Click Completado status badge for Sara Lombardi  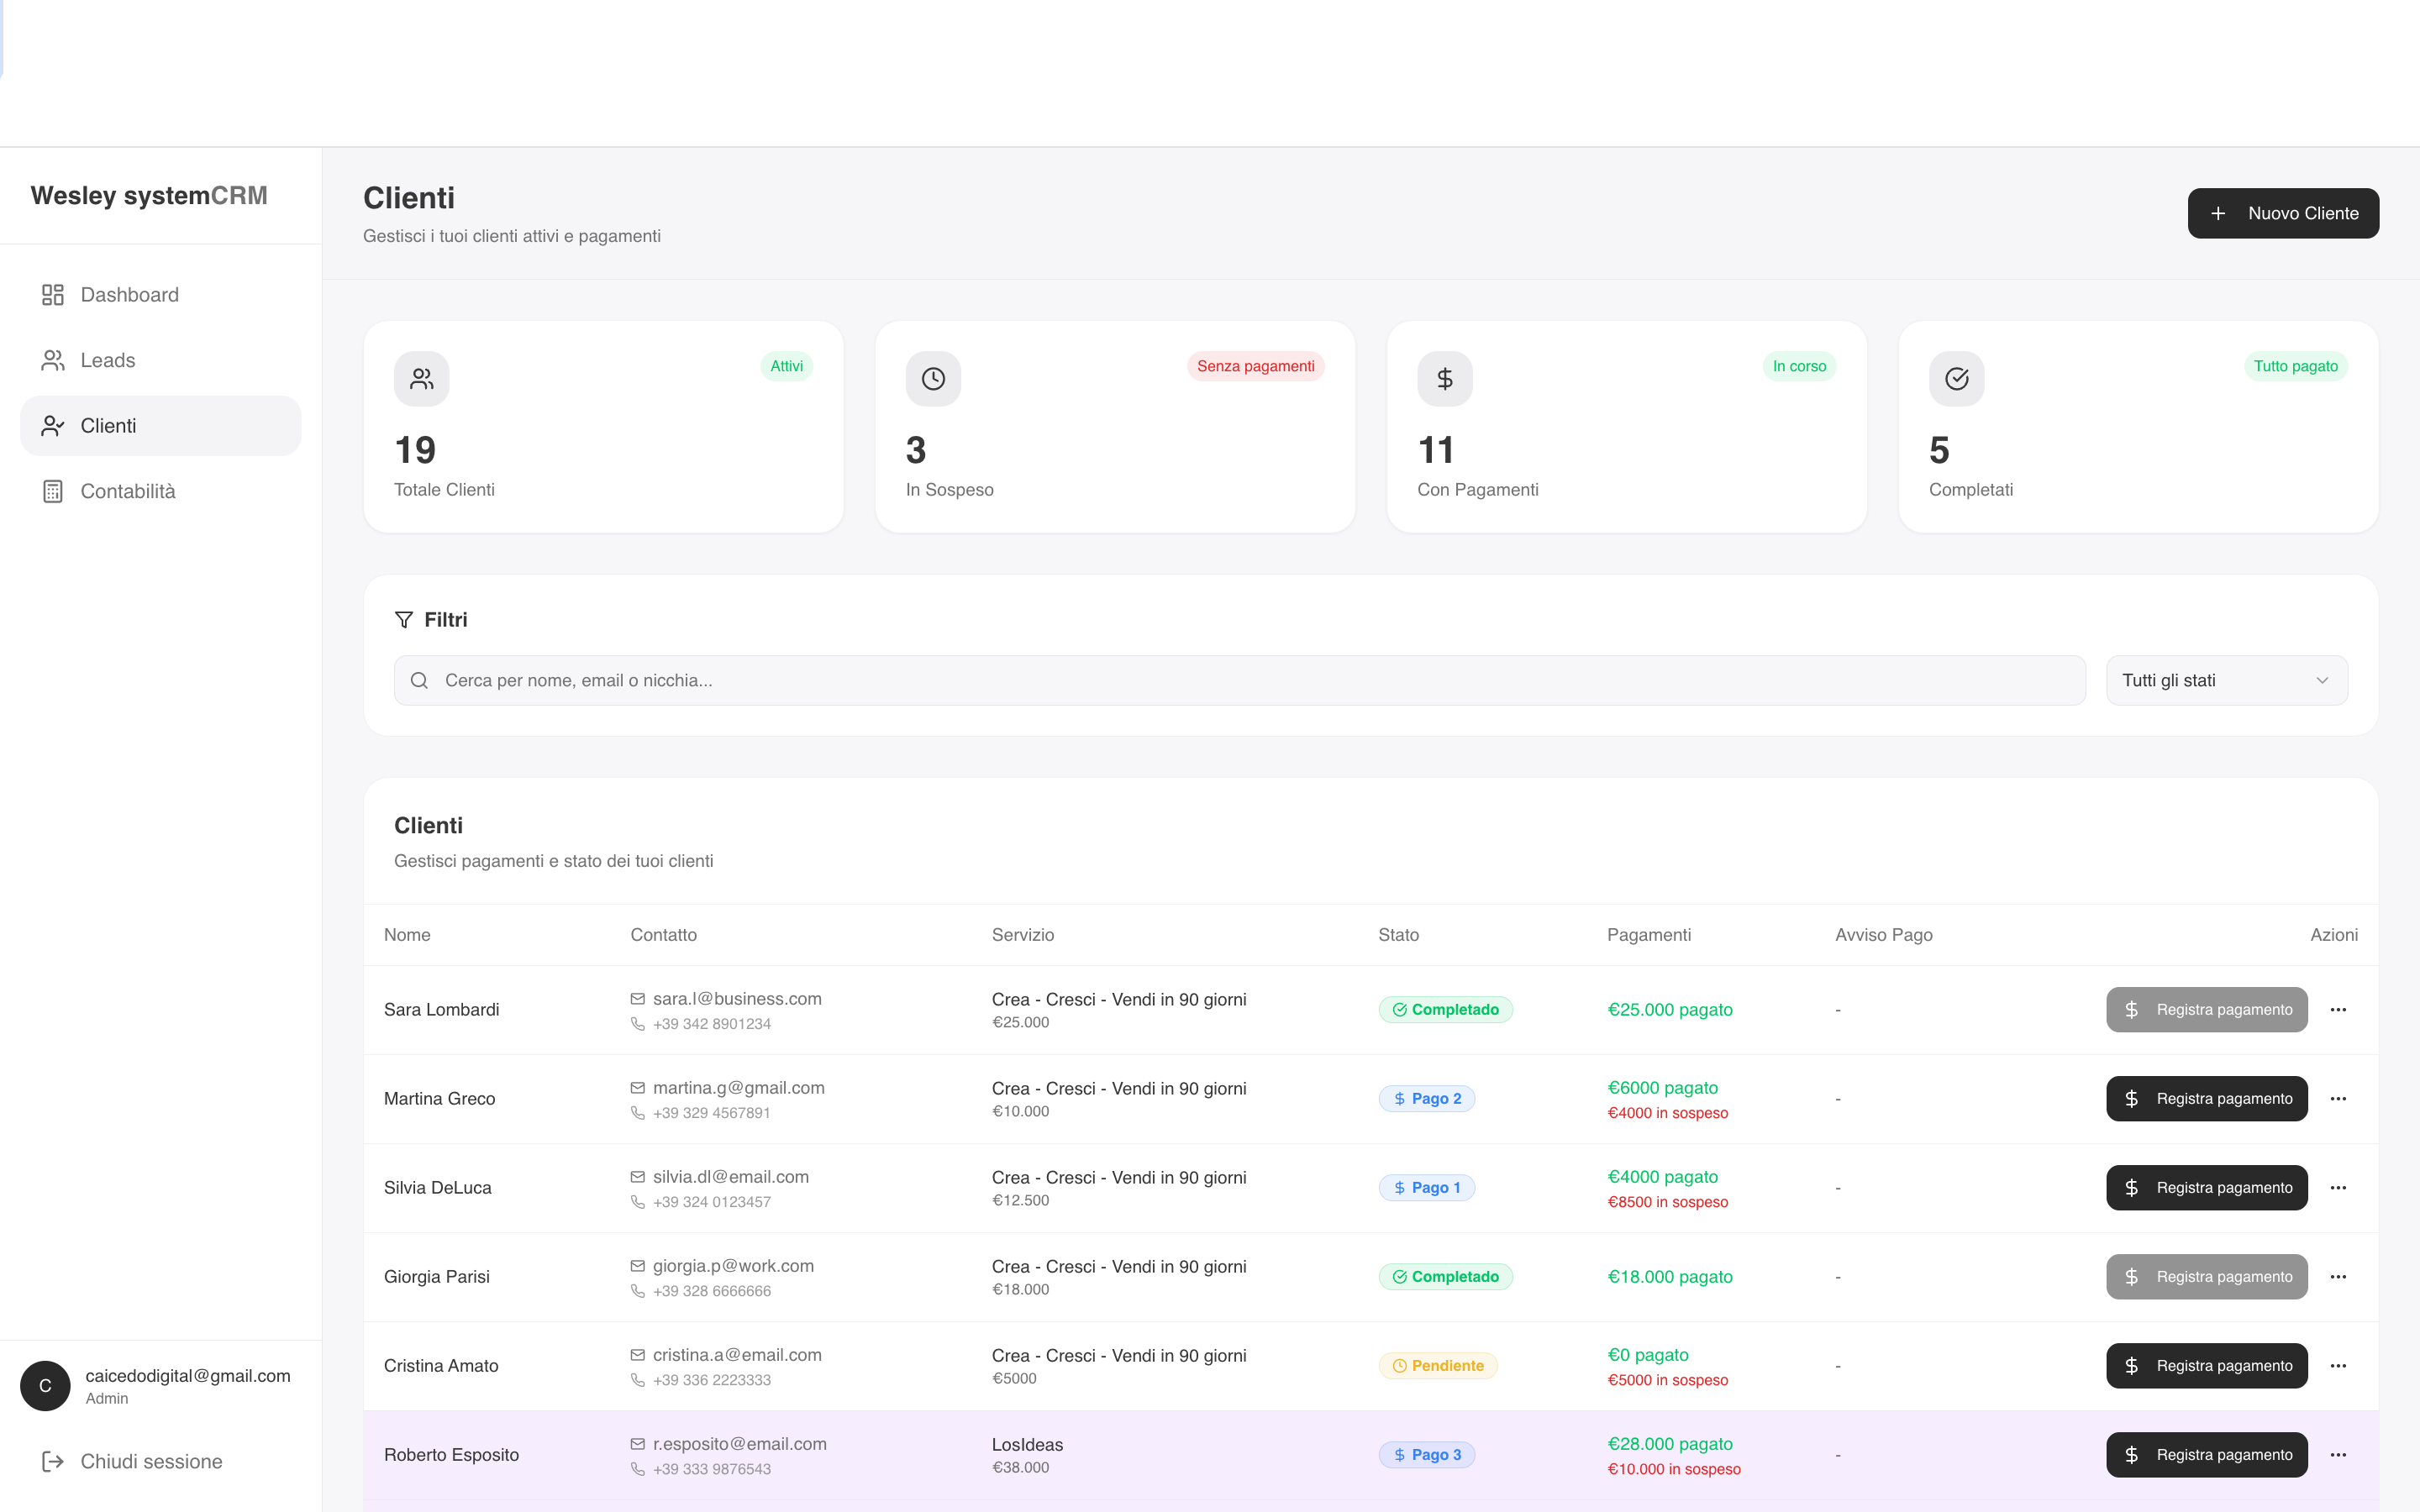(x=1445, y=1009)
